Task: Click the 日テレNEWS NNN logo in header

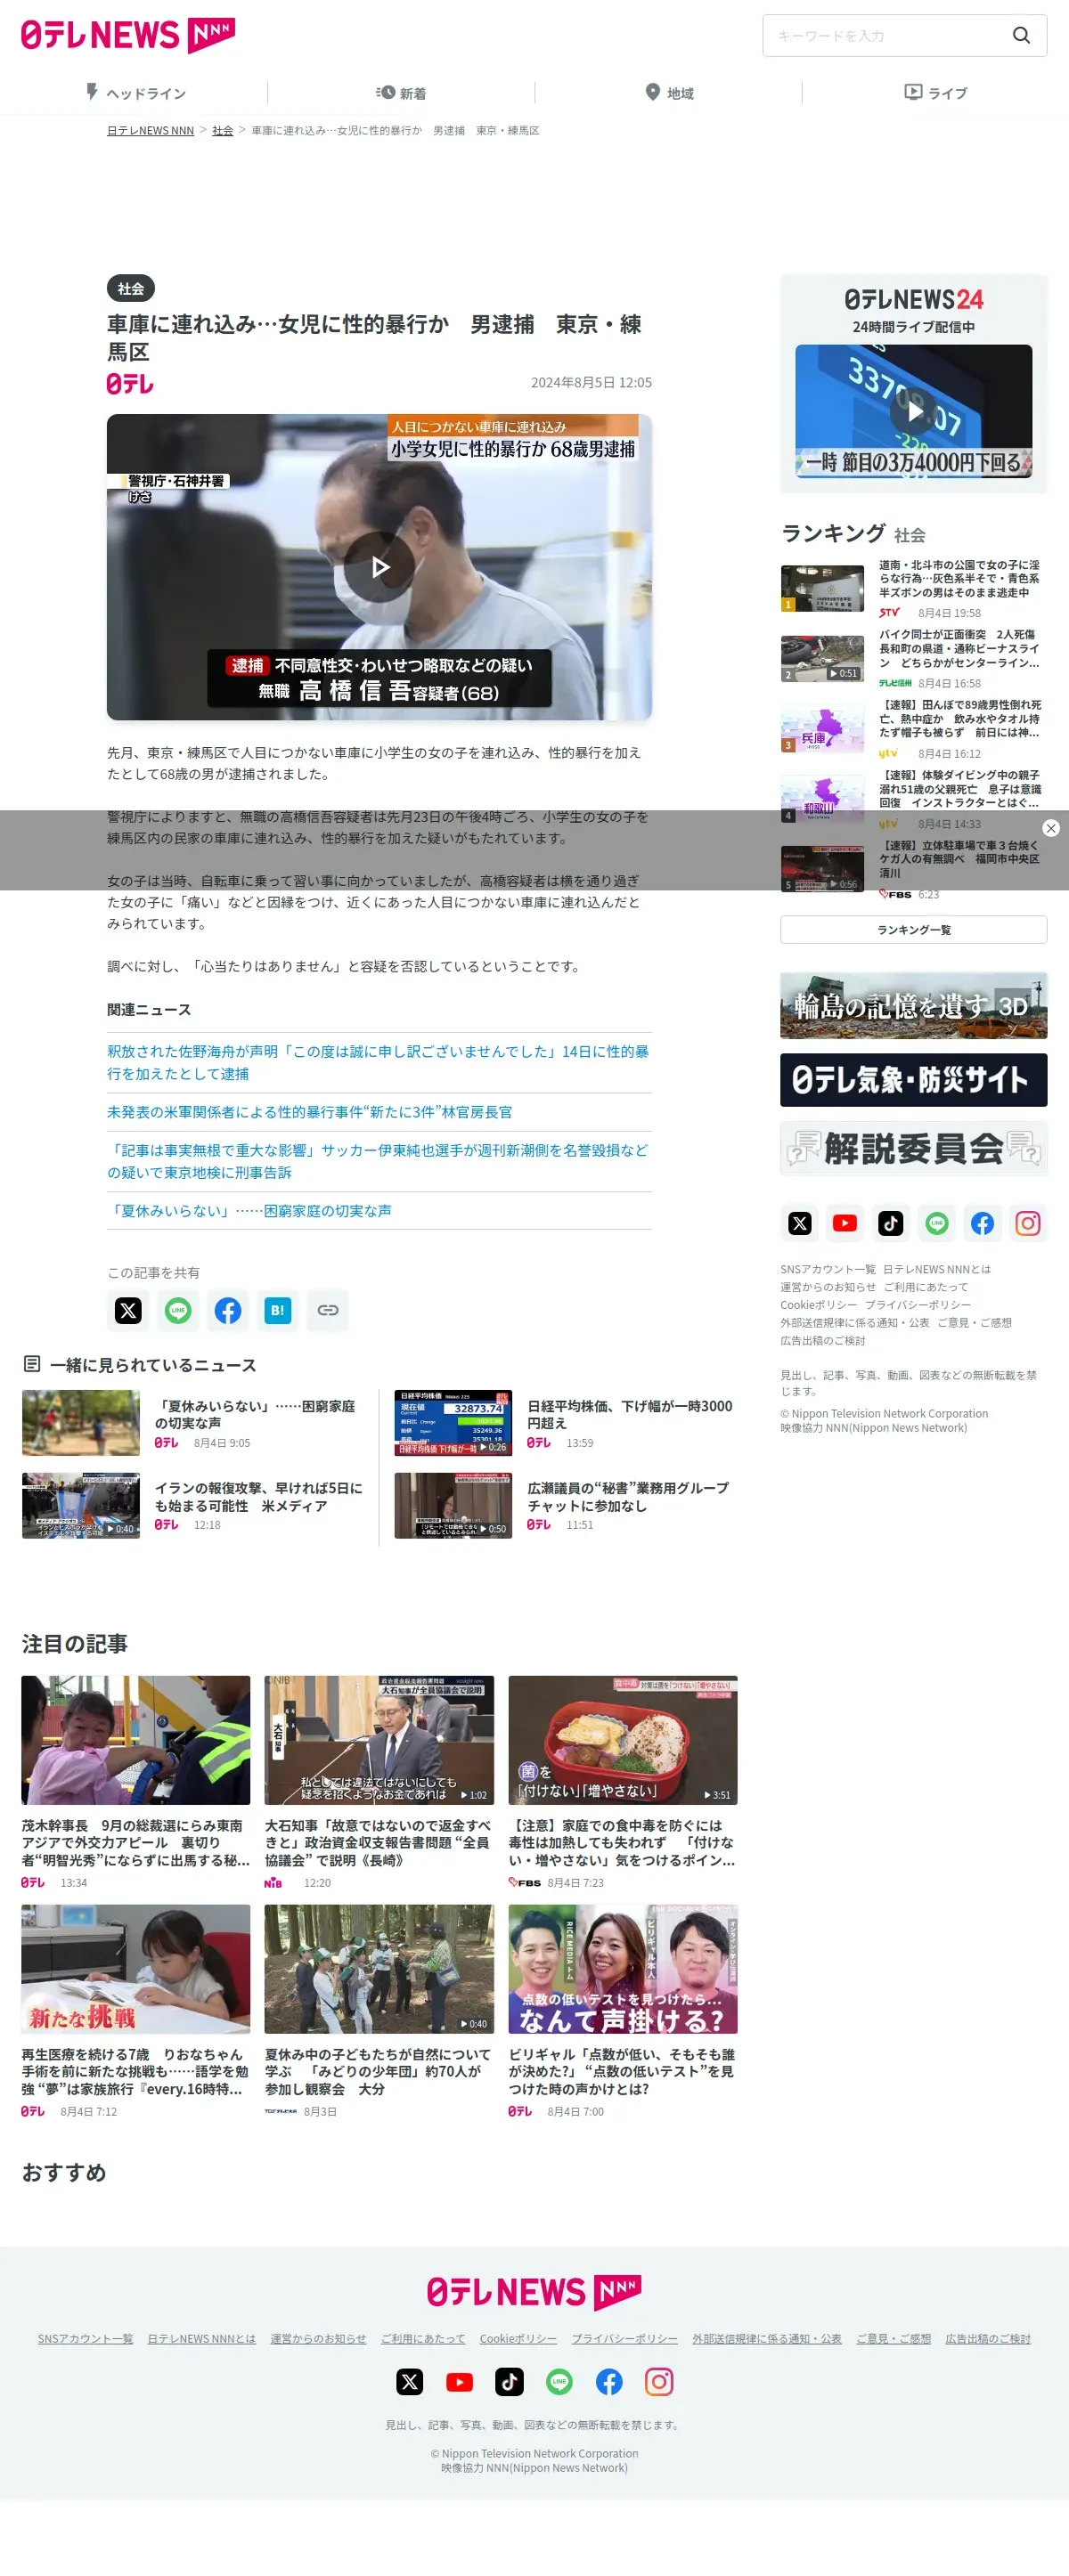Action: [x=128, y=35]
